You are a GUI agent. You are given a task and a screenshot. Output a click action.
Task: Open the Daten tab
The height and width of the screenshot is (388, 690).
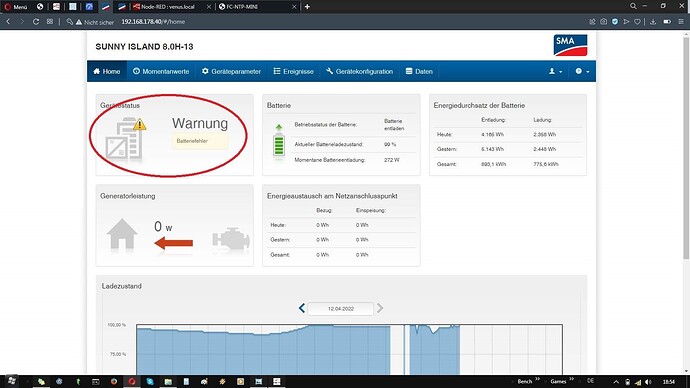tap(419, 71)
